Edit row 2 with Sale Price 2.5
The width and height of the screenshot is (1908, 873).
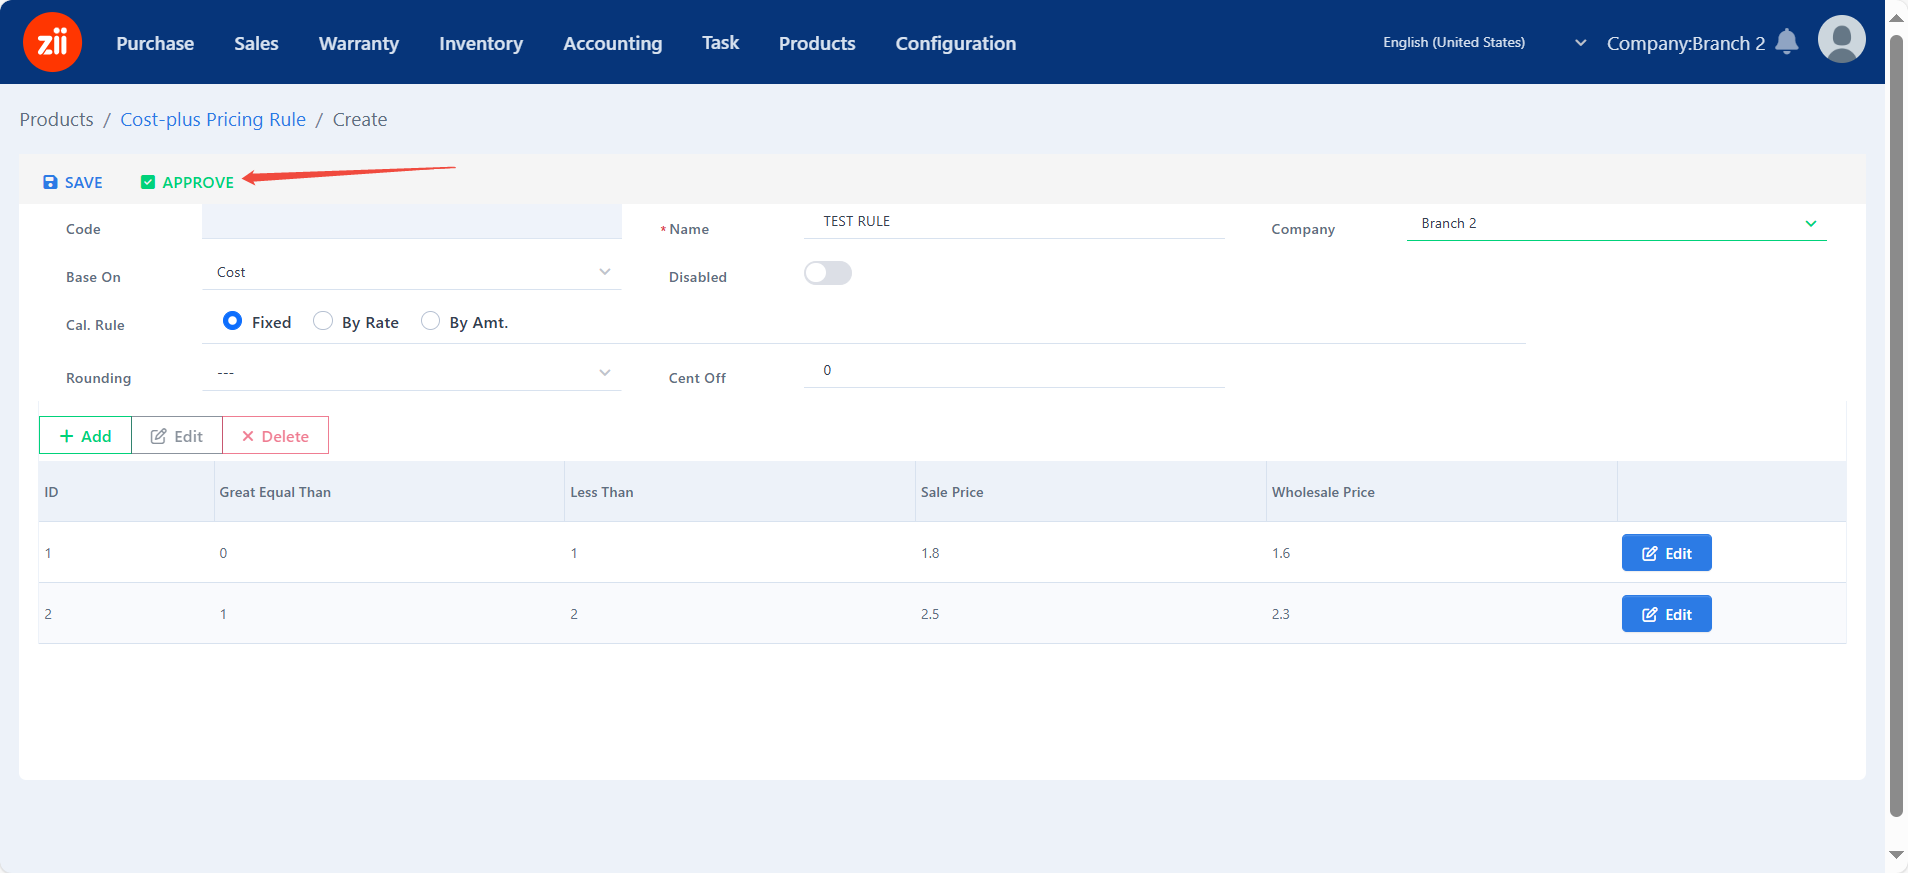1666,614
